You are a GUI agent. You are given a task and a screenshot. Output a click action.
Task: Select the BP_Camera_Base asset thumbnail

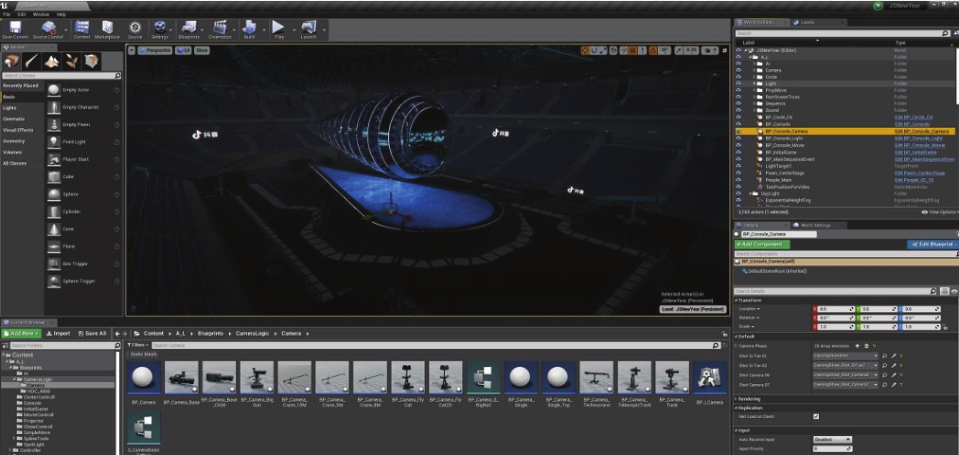pyautogui.click(x=181, y=379)
